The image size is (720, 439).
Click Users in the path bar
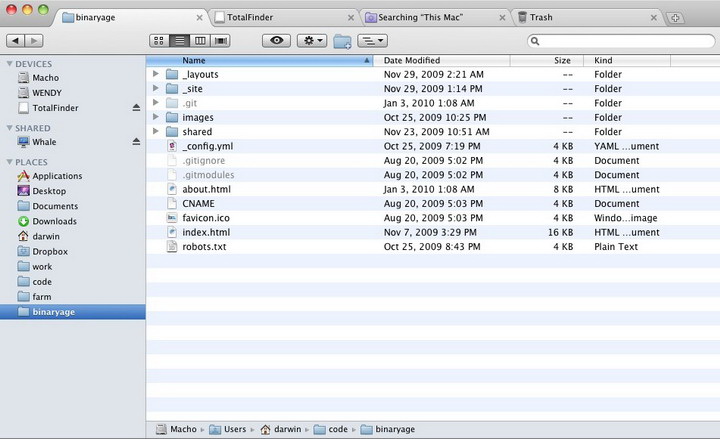pos(228,429)
